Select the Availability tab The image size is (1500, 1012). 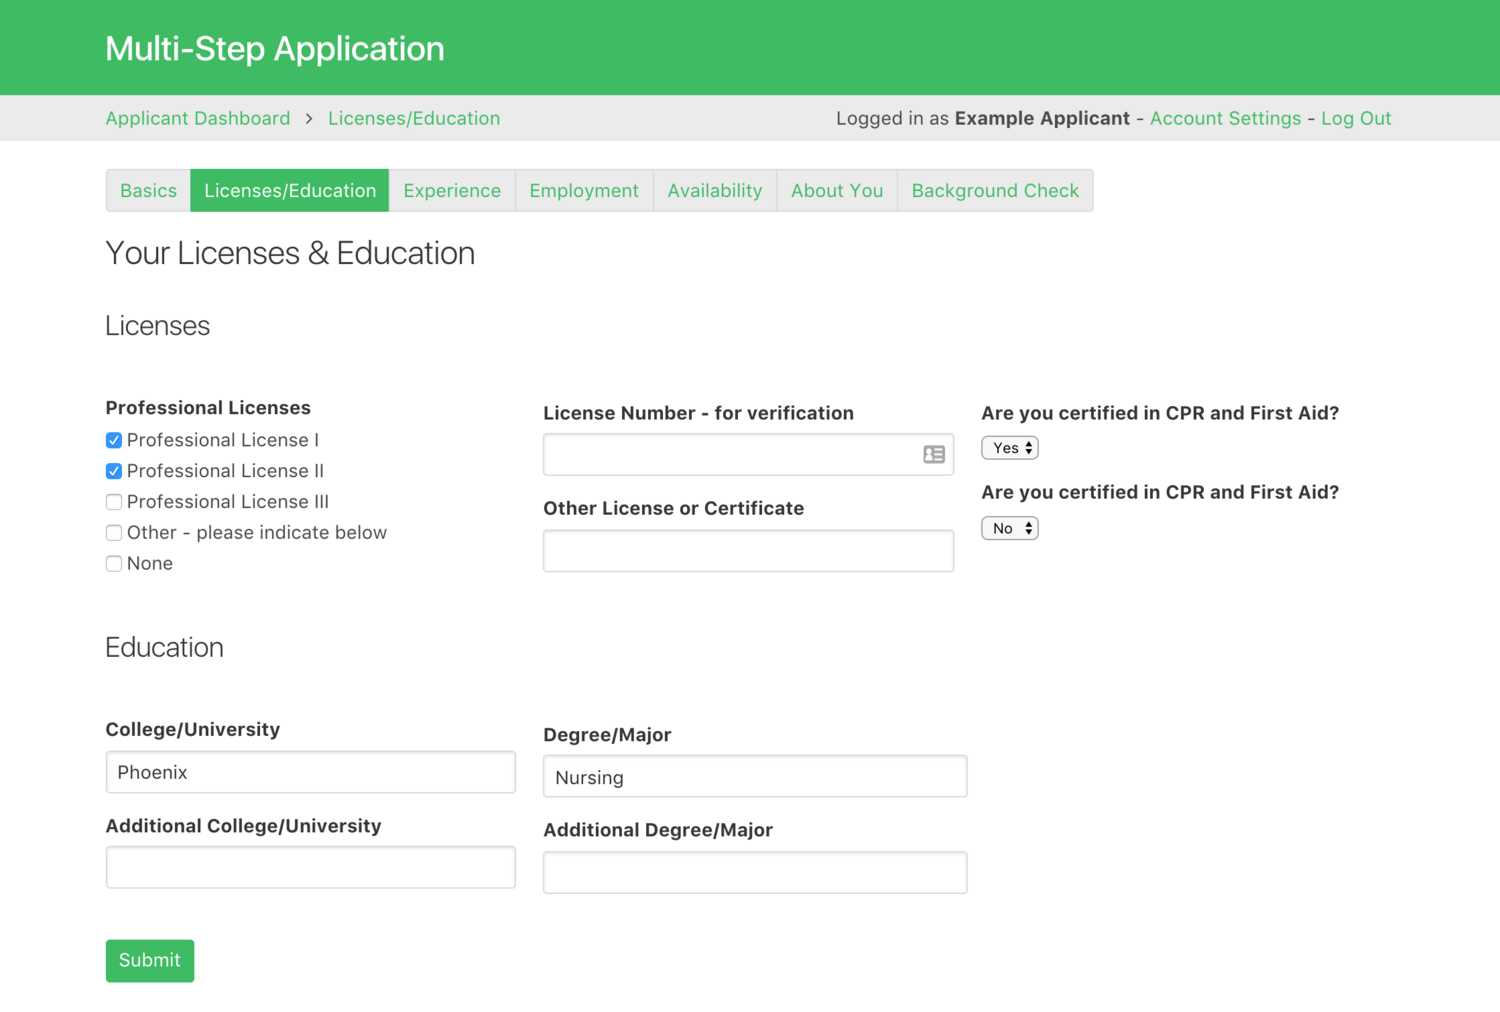pos(714,191)
